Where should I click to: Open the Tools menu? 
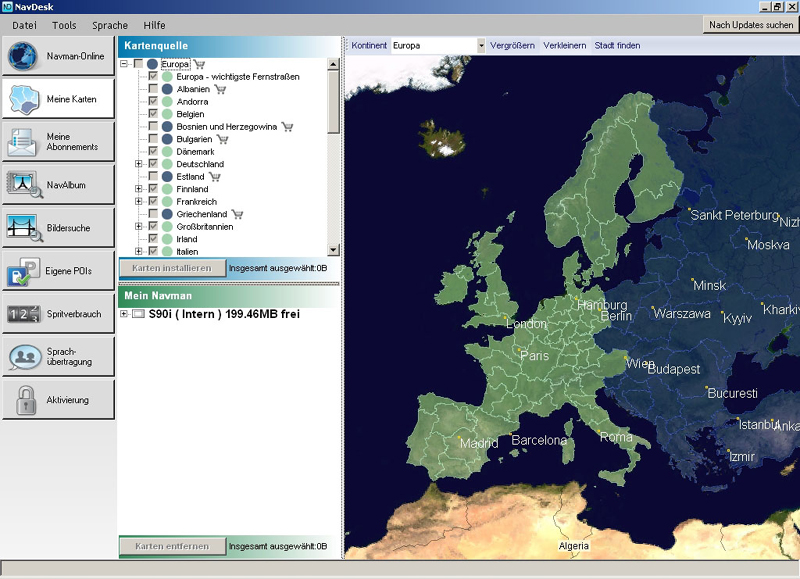coord(64,24)
